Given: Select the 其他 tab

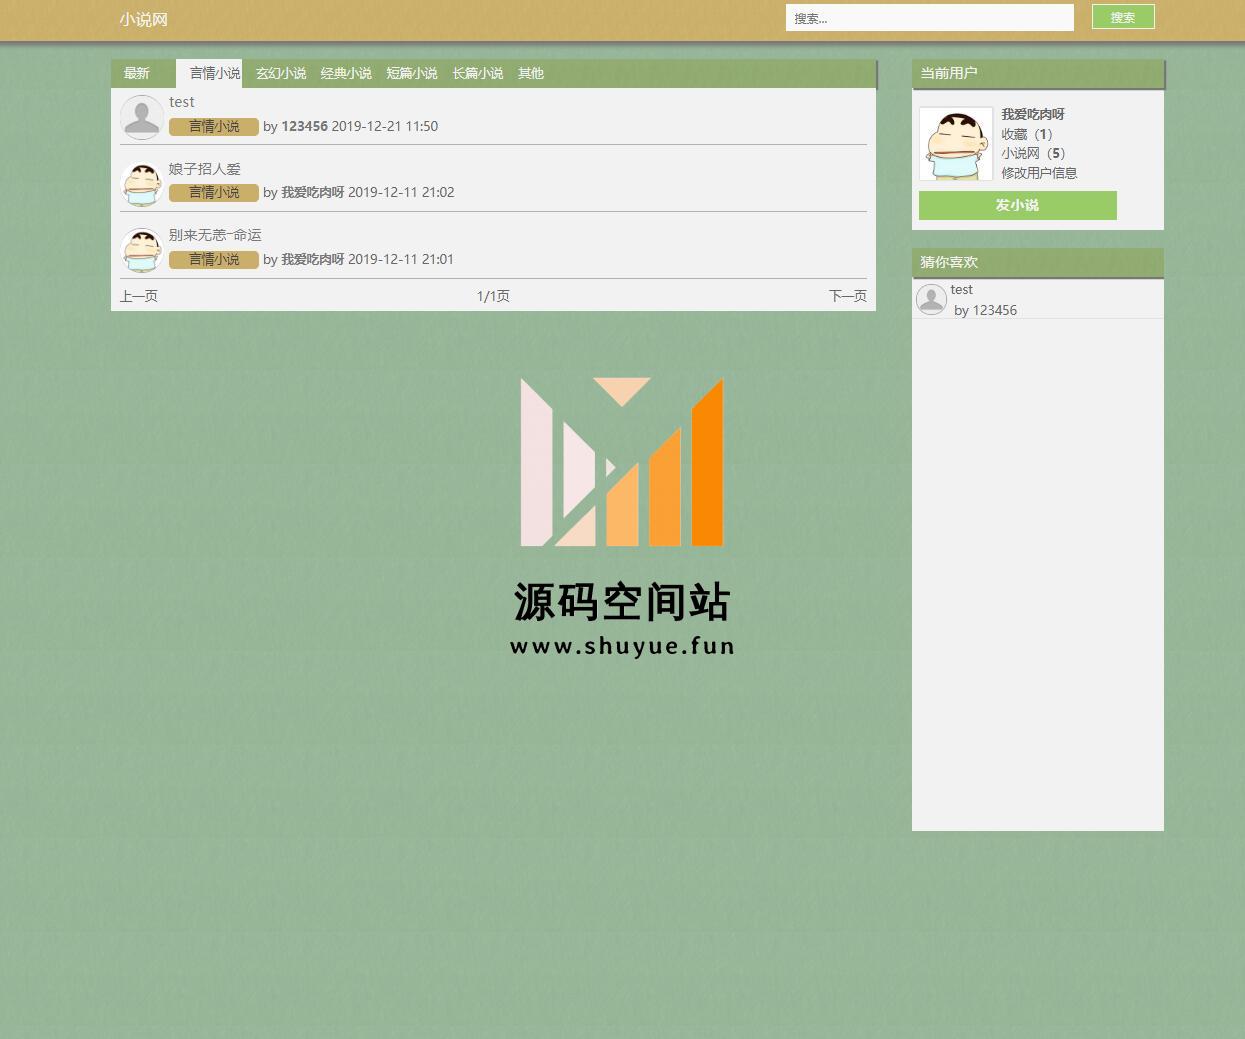Looking at the screenshot, I should pos(531,73).
